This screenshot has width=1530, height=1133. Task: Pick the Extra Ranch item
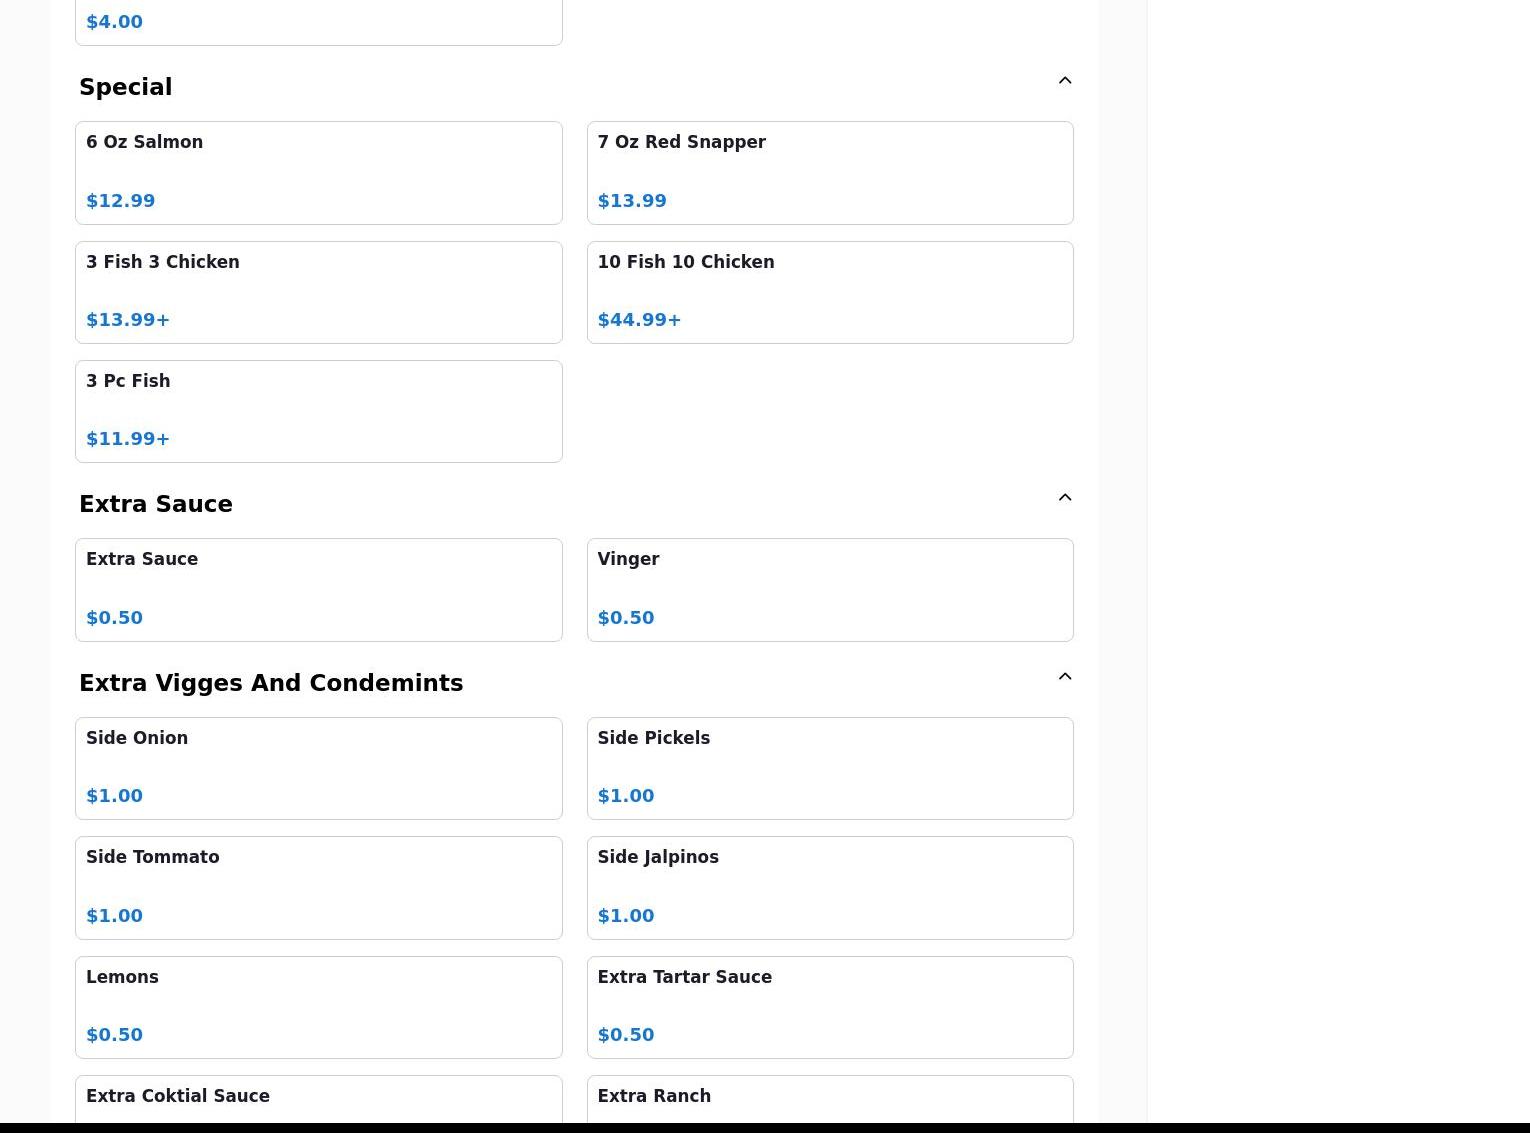click(x=829, y=1099)
